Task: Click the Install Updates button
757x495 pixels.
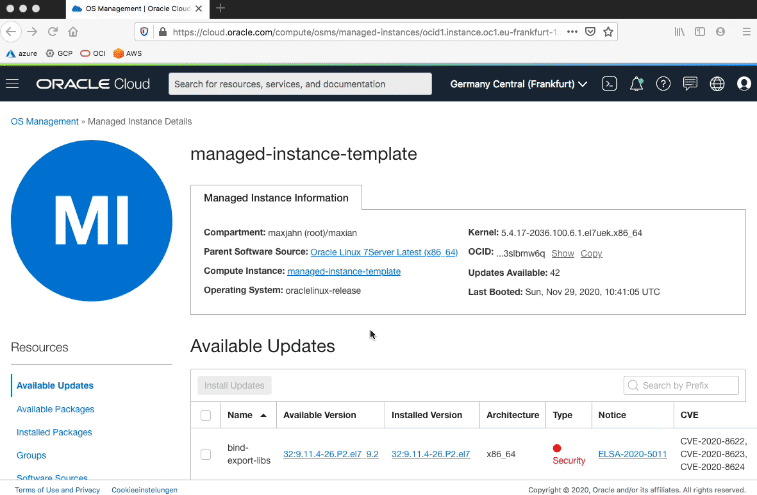Action: pyautogui.click(x=234, y=385)
